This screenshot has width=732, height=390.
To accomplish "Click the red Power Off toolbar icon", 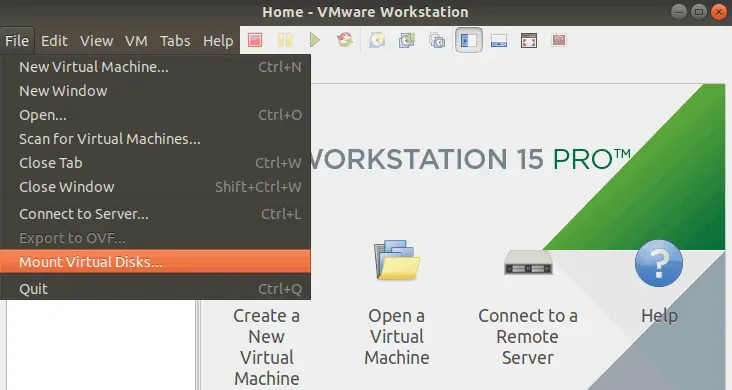I will tap(255, 40).
